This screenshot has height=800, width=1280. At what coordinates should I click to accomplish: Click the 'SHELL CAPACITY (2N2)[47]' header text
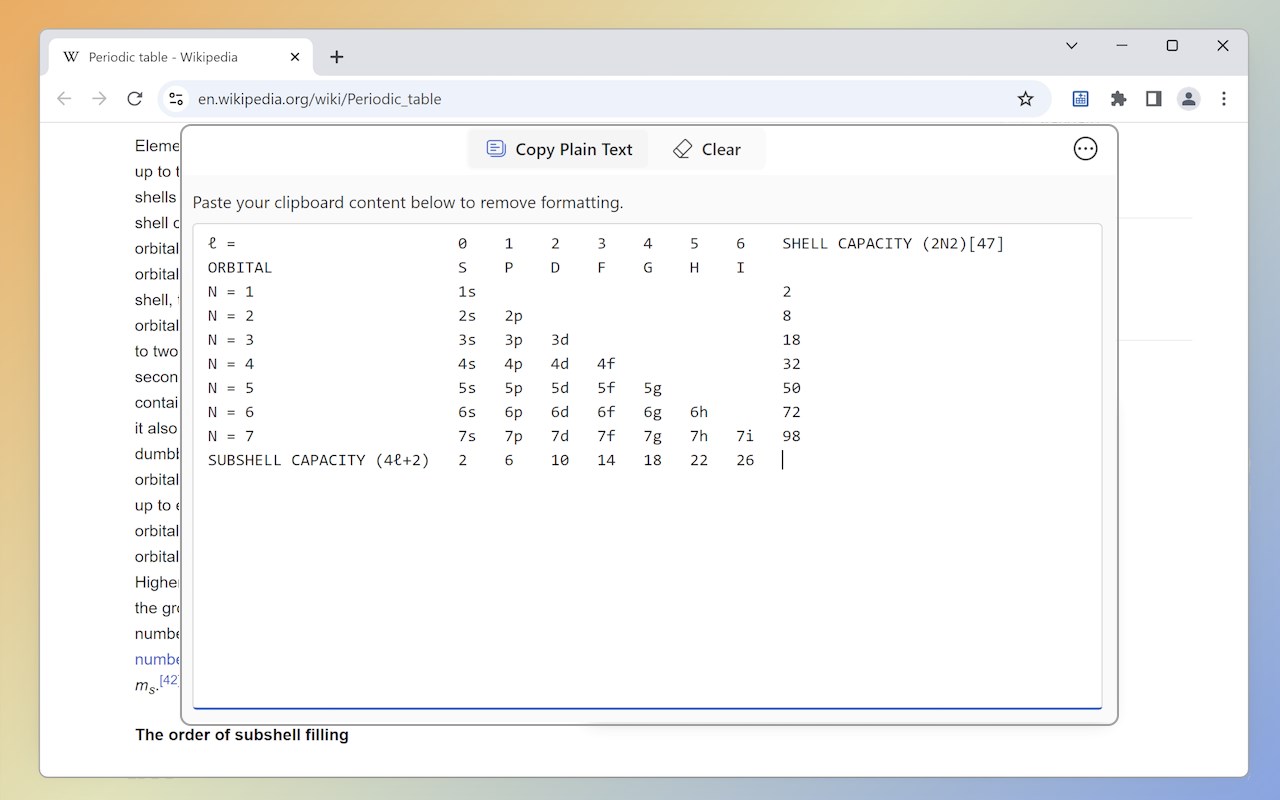pos(893,243)
